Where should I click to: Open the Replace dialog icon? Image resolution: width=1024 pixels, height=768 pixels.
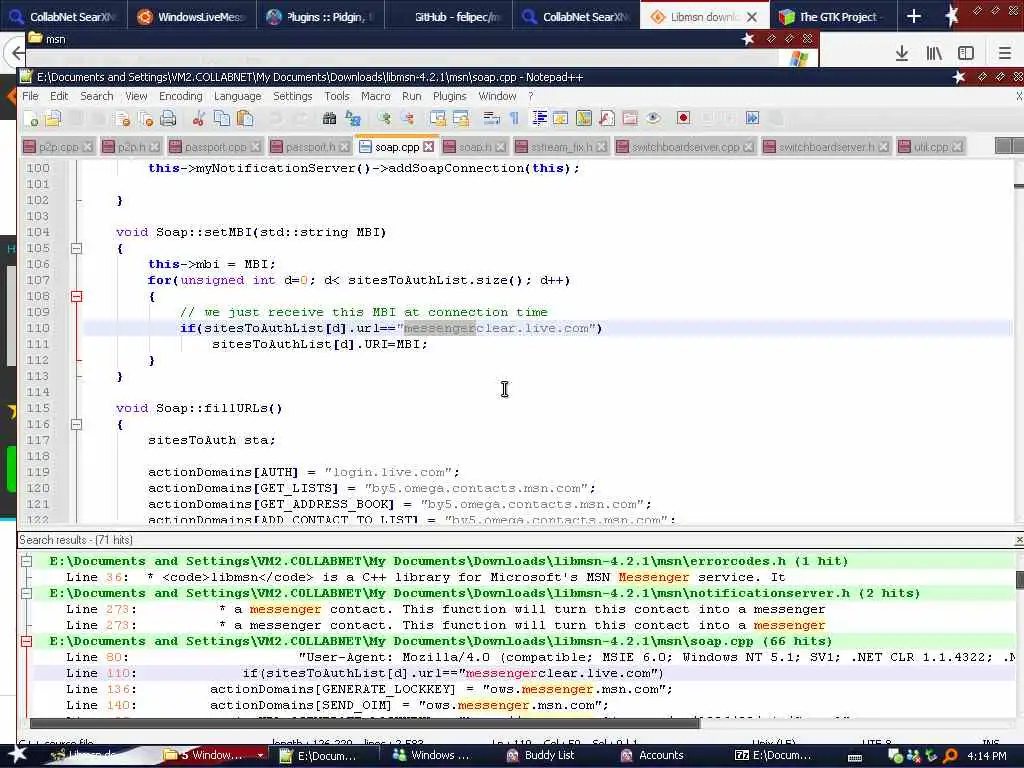point(353,118)
